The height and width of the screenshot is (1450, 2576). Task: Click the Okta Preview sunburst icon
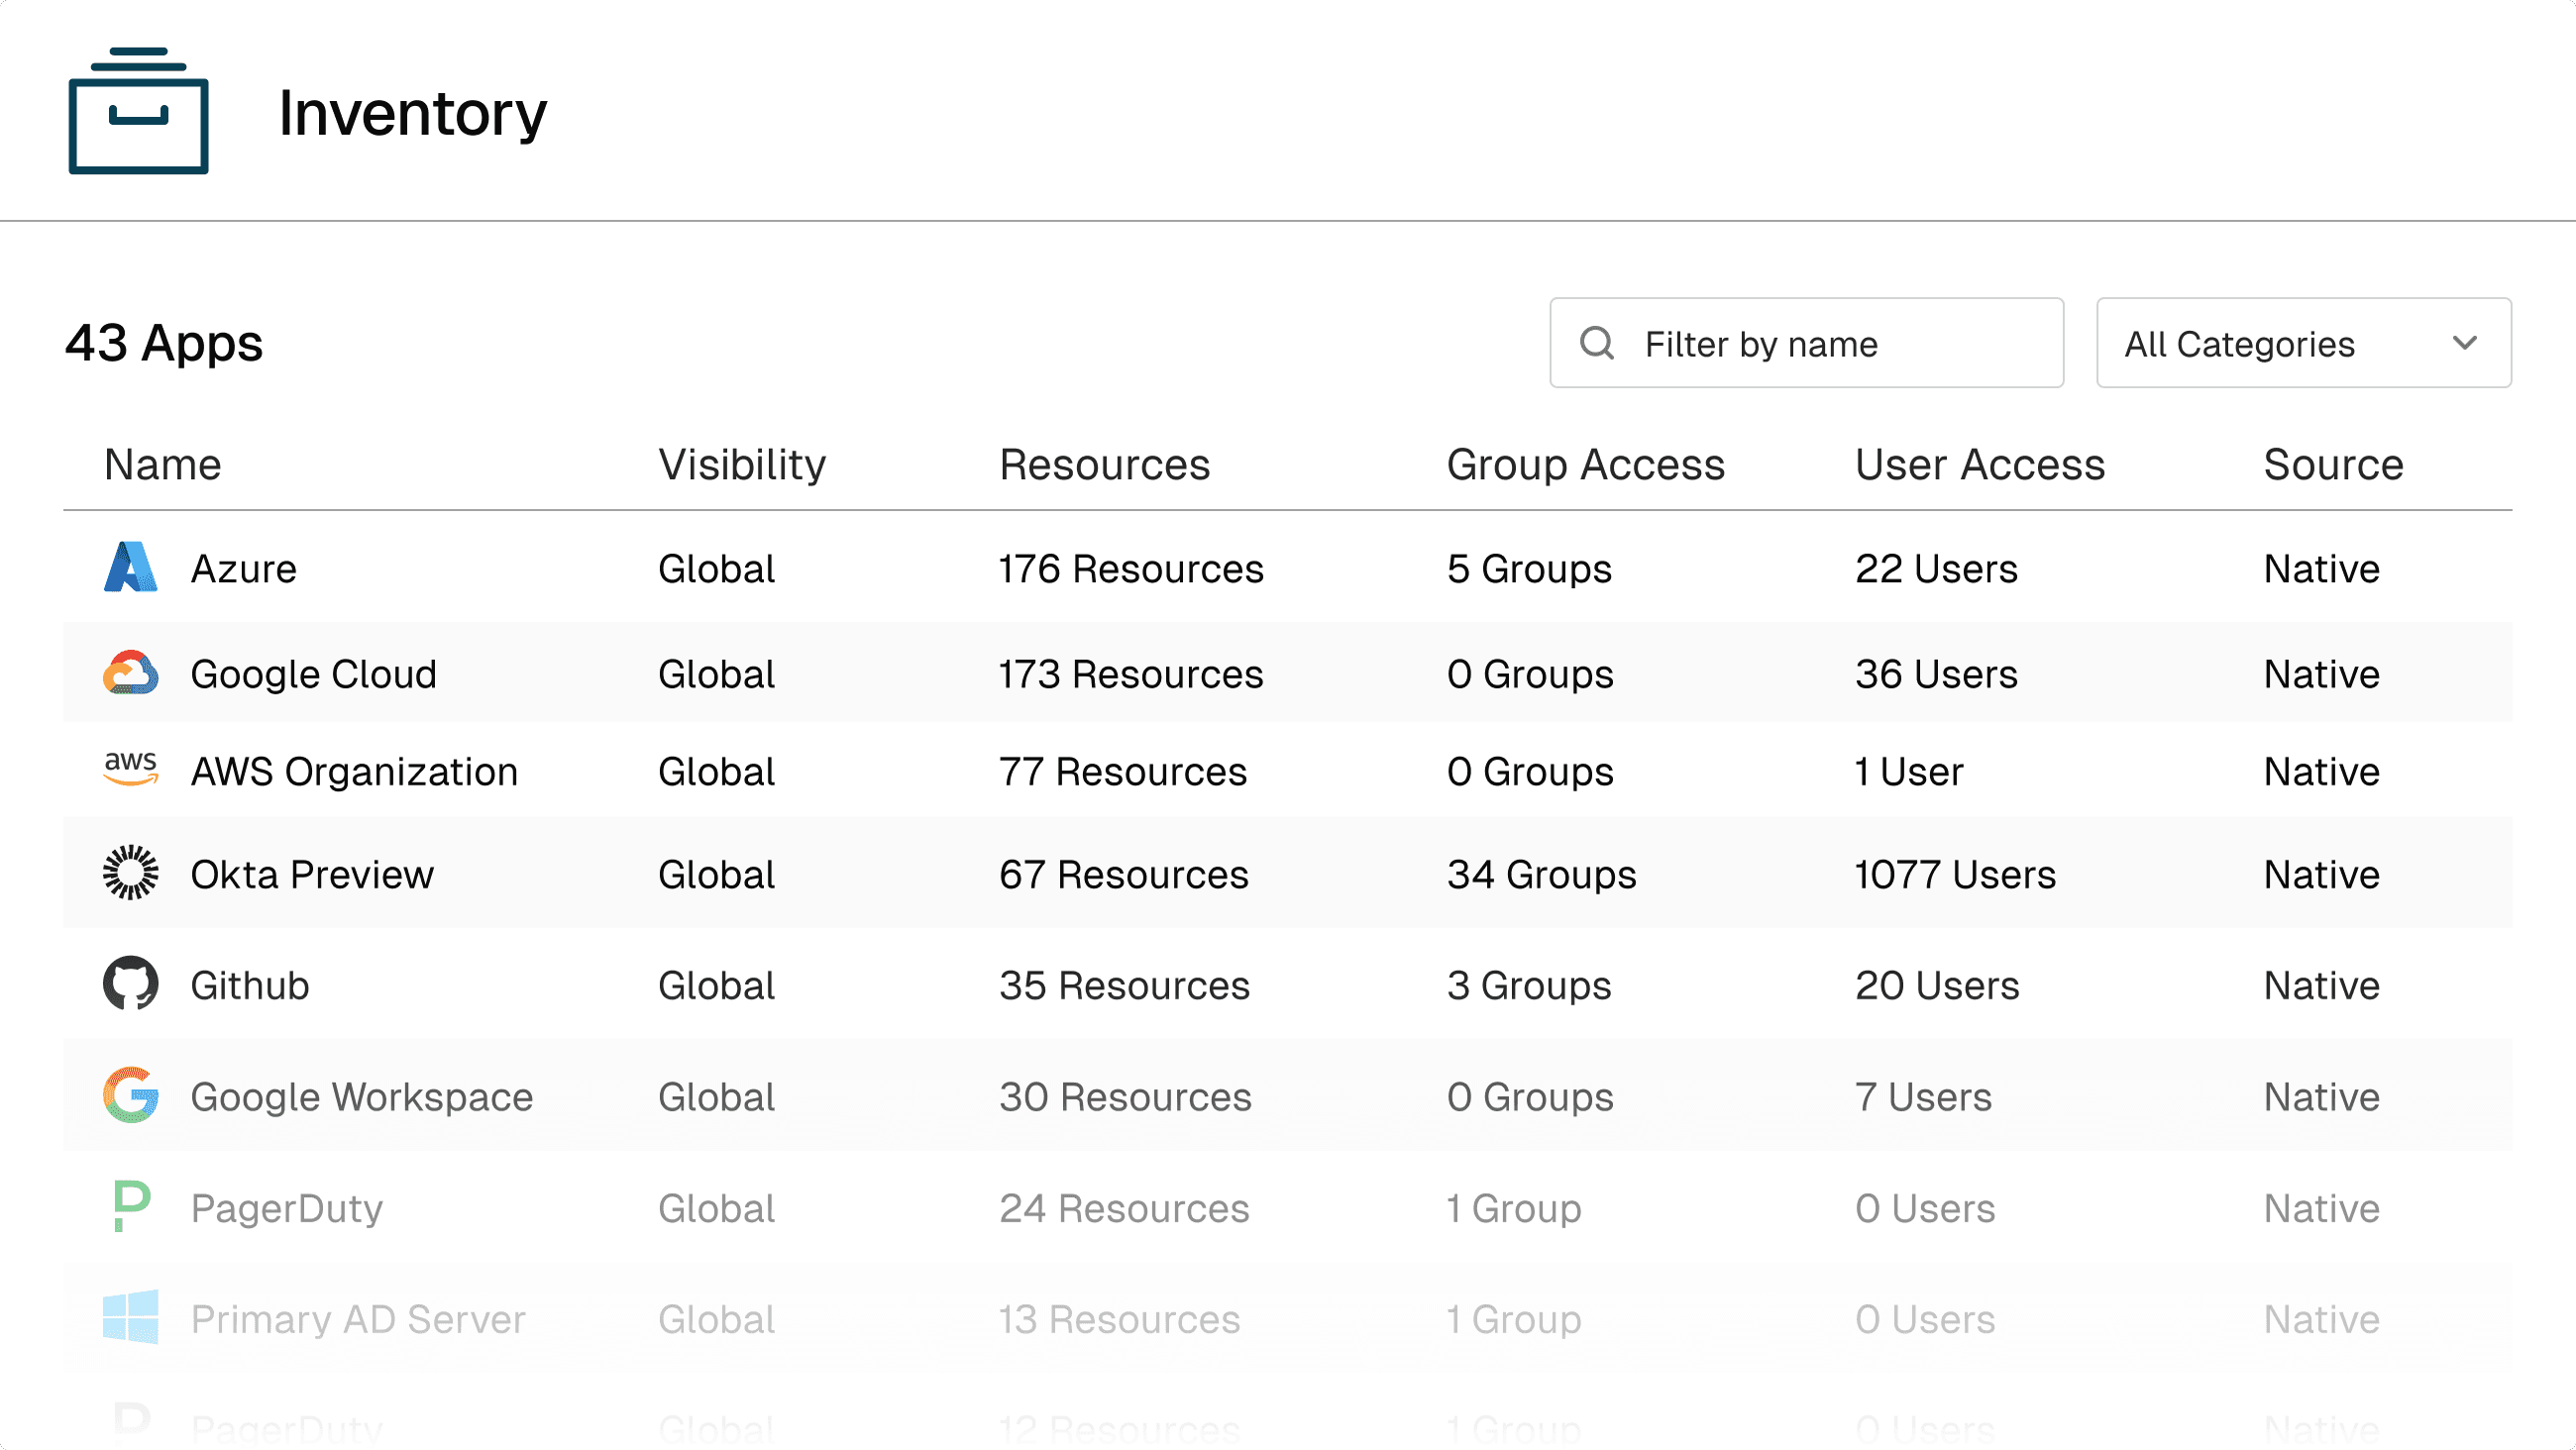(x=131, y=873)
